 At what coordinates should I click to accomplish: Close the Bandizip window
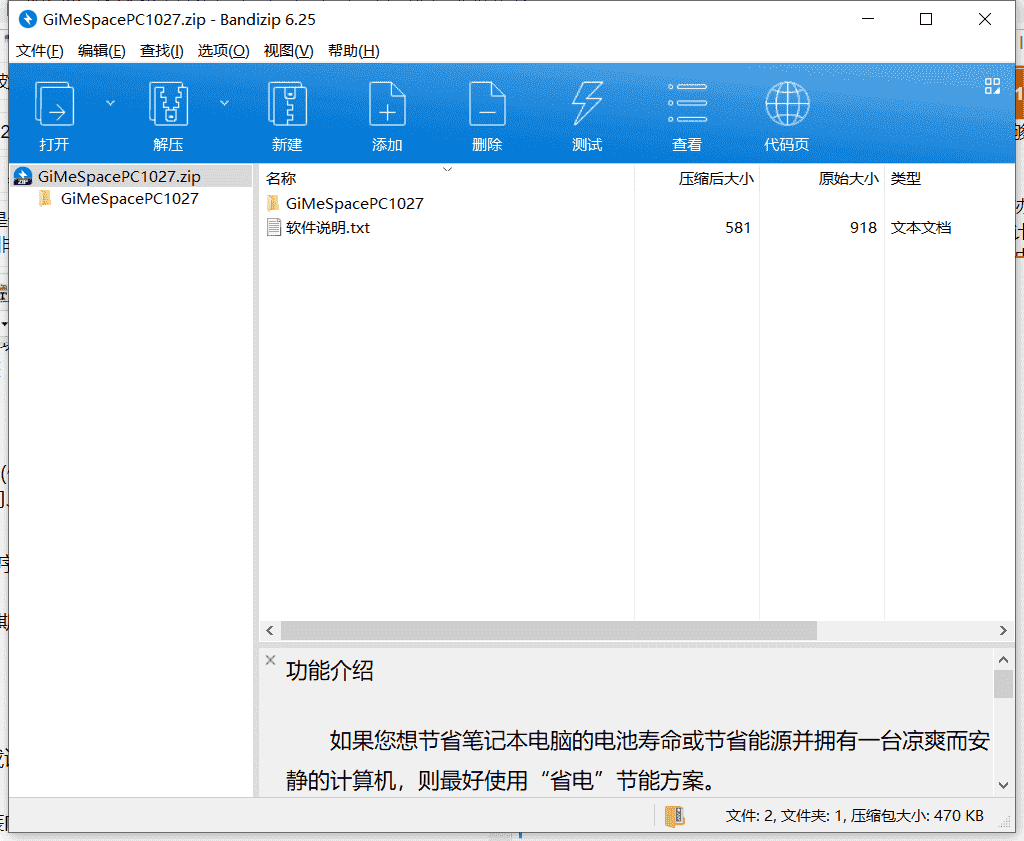pos(985,19)
